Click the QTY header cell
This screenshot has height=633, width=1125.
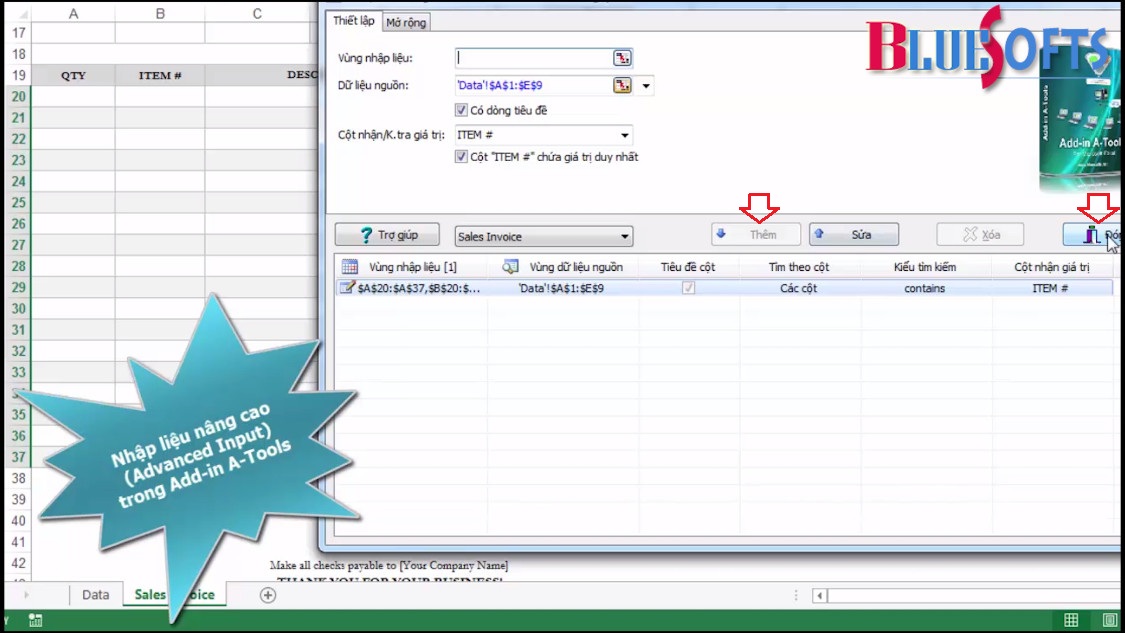click(73, 75)
